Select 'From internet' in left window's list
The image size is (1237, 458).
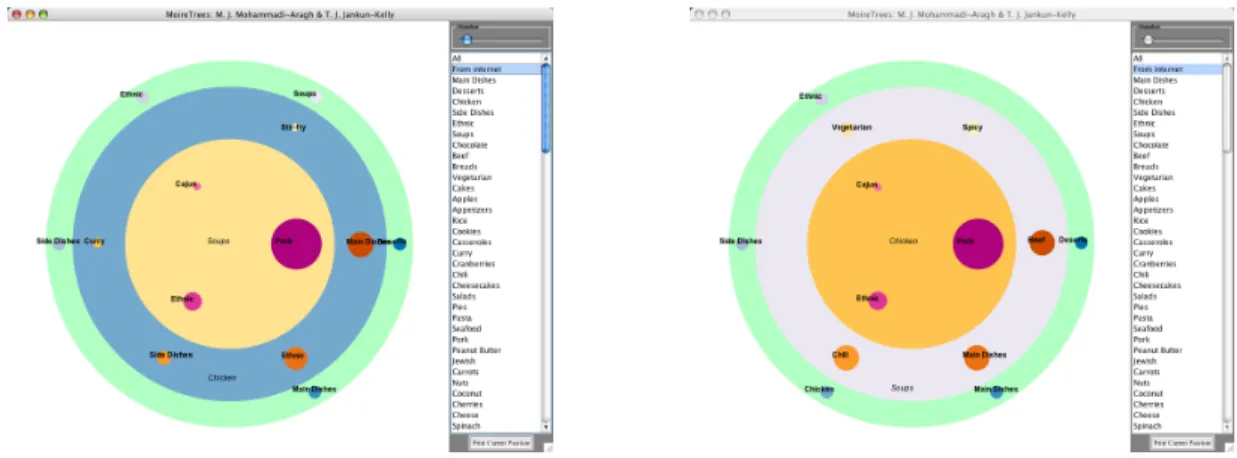[496, 69]
